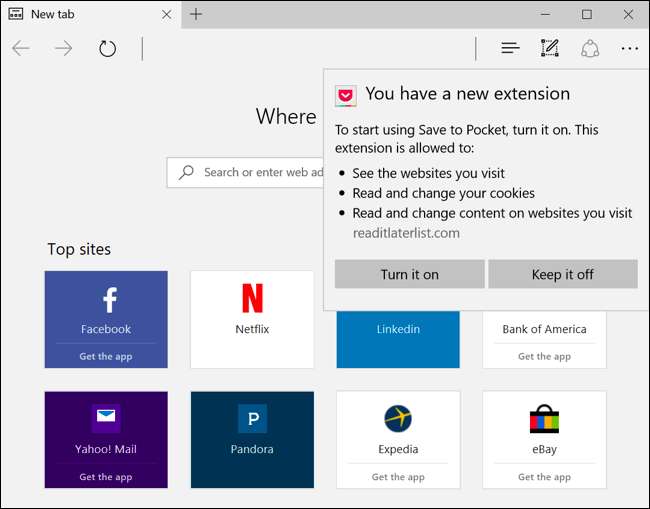Open the Share icon in toolbar
Image resolution: width=650 pixels, height=509 pixels.
point(590,48)
